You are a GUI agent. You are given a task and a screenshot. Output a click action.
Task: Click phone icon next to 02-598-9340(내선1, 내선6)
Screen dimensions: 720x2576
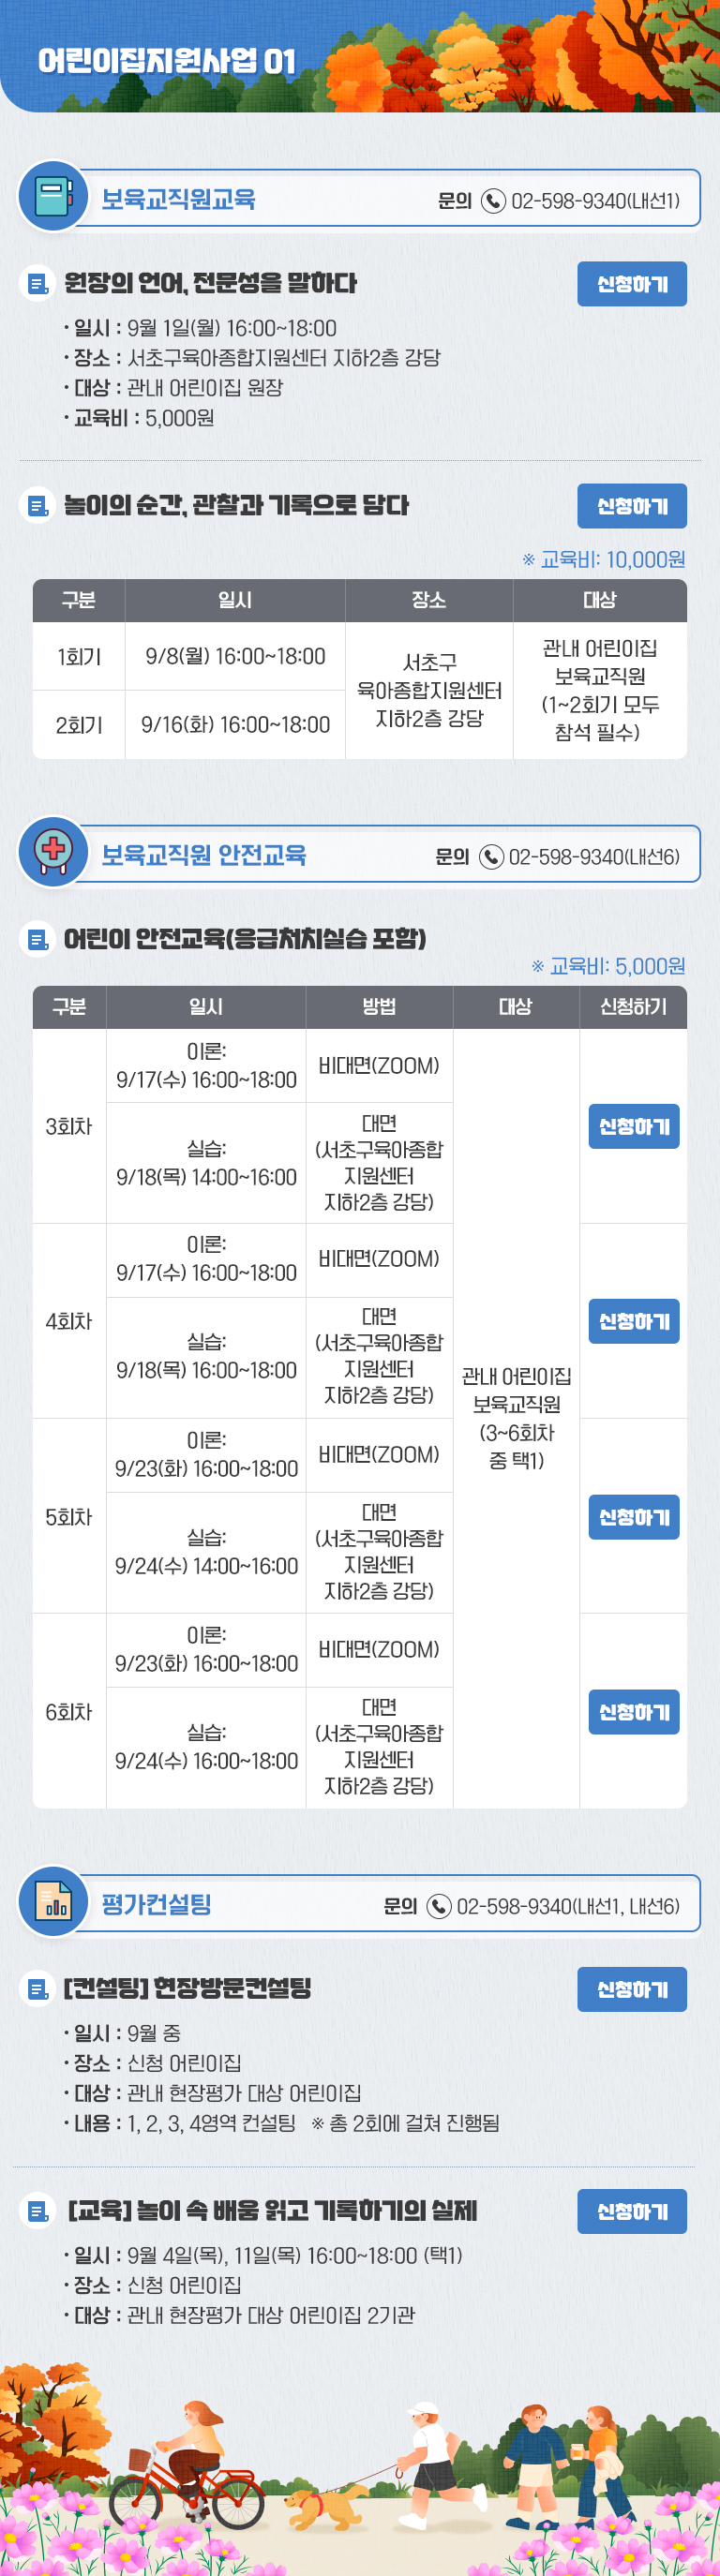tap(439, 1906)
